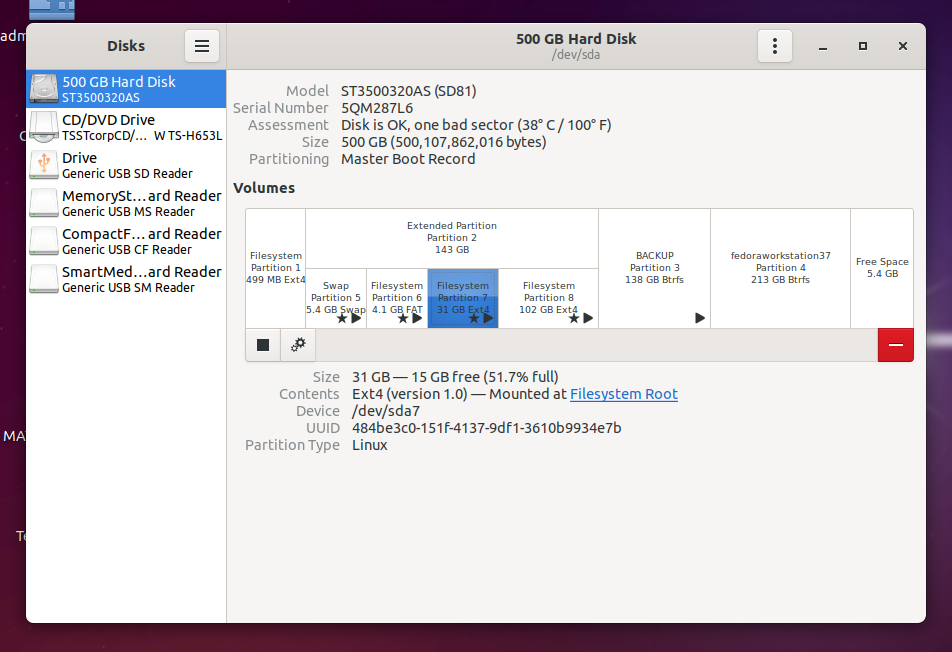Click the blue desktop icon at top-left
Screen dimensions: 952x652
pos(52,9)
